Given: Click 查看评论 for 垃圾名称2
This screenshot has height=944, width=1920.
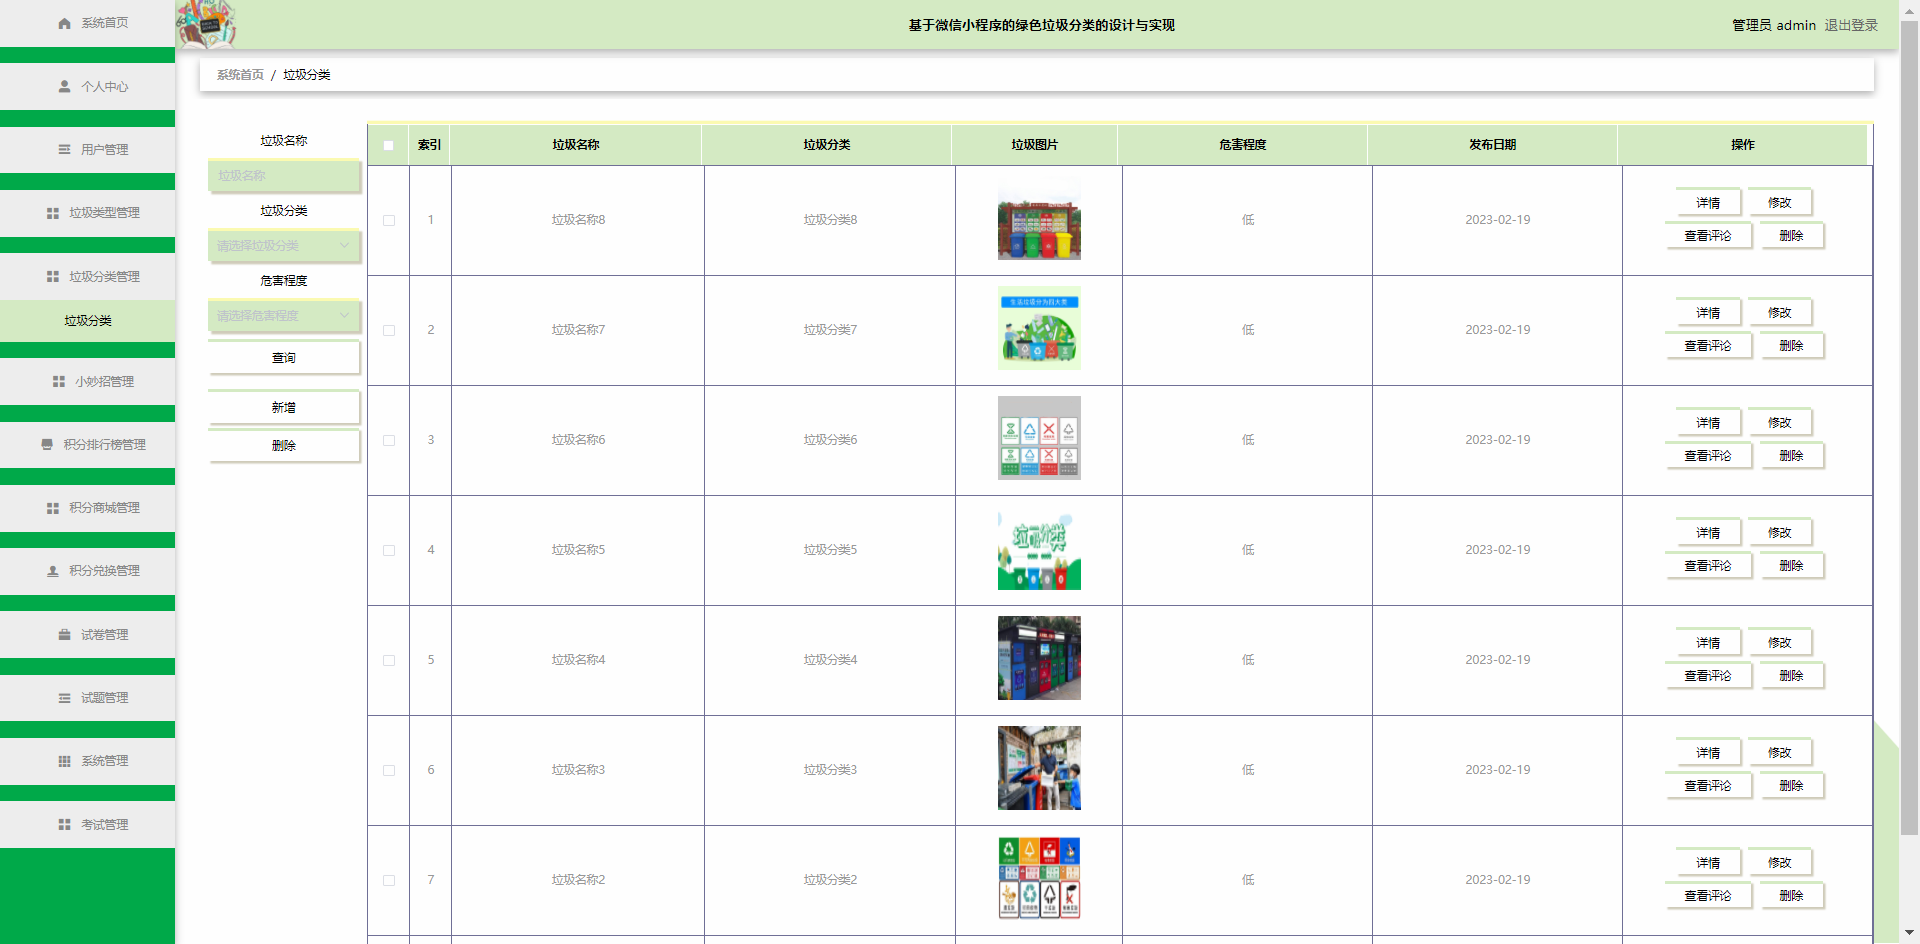Looking at the screenshot, I should 1708,896.
